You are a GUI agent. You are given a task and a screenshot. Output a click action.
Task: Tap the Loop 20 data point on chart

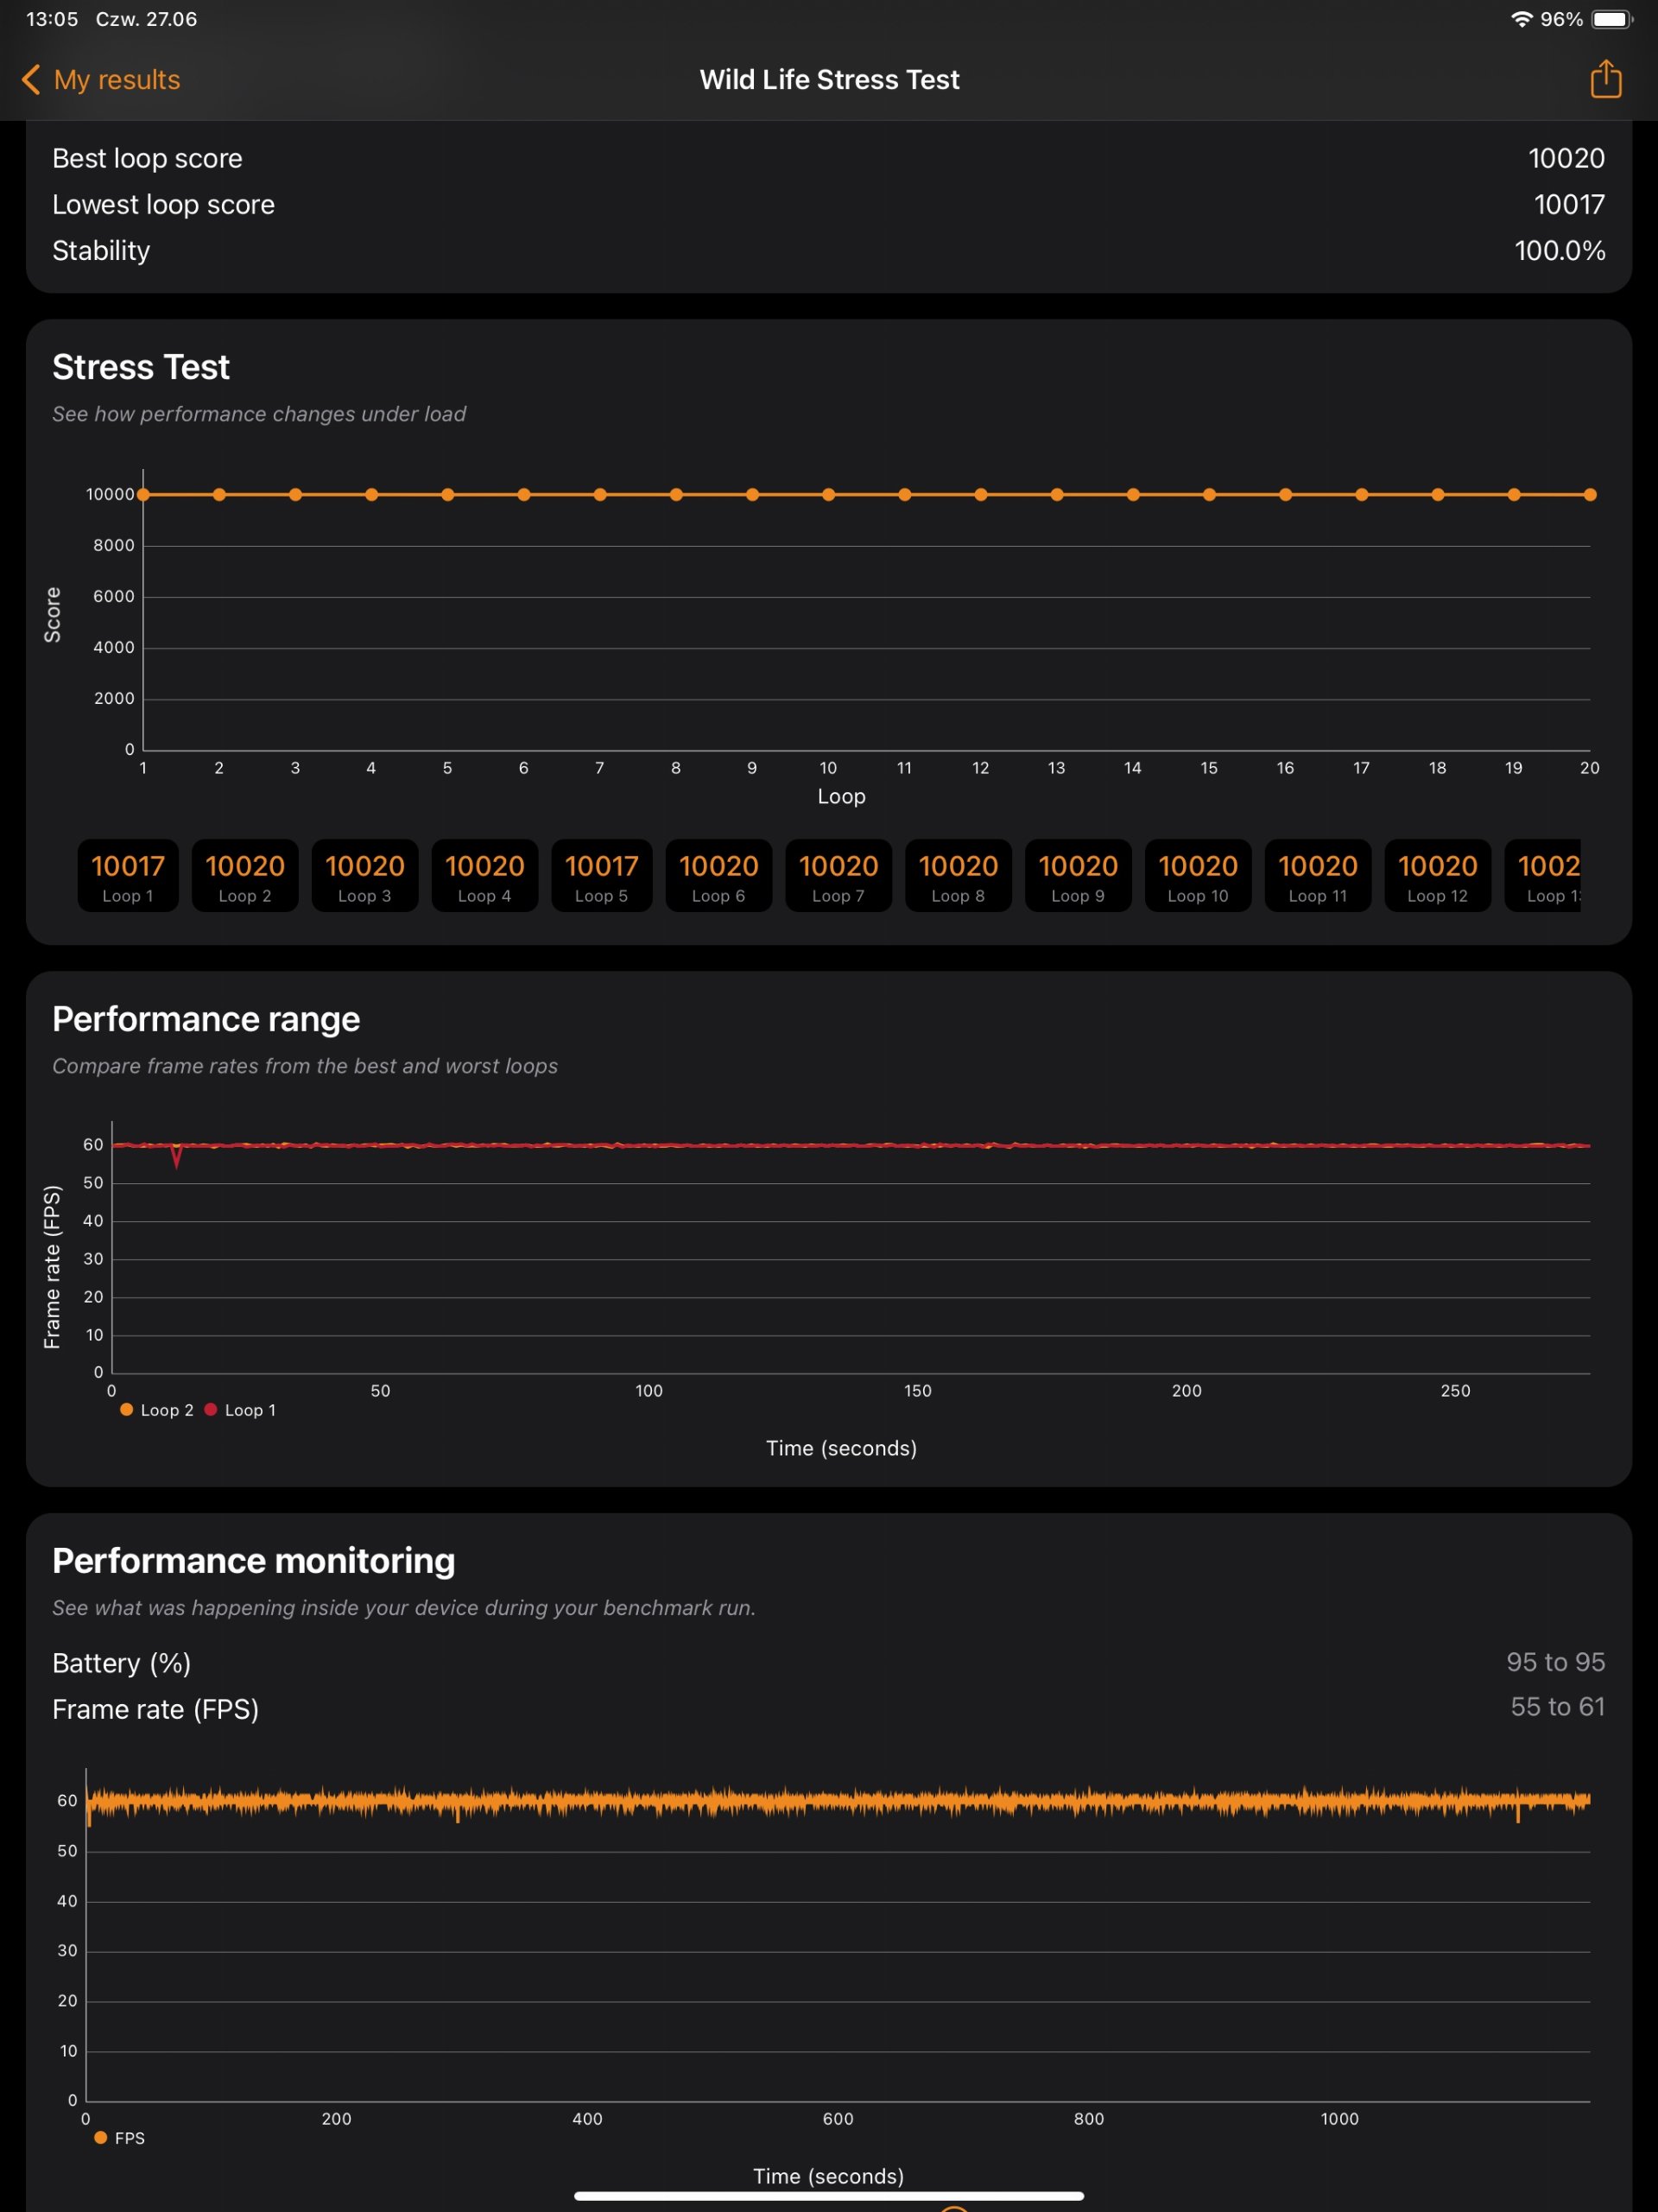point(1590,494)
